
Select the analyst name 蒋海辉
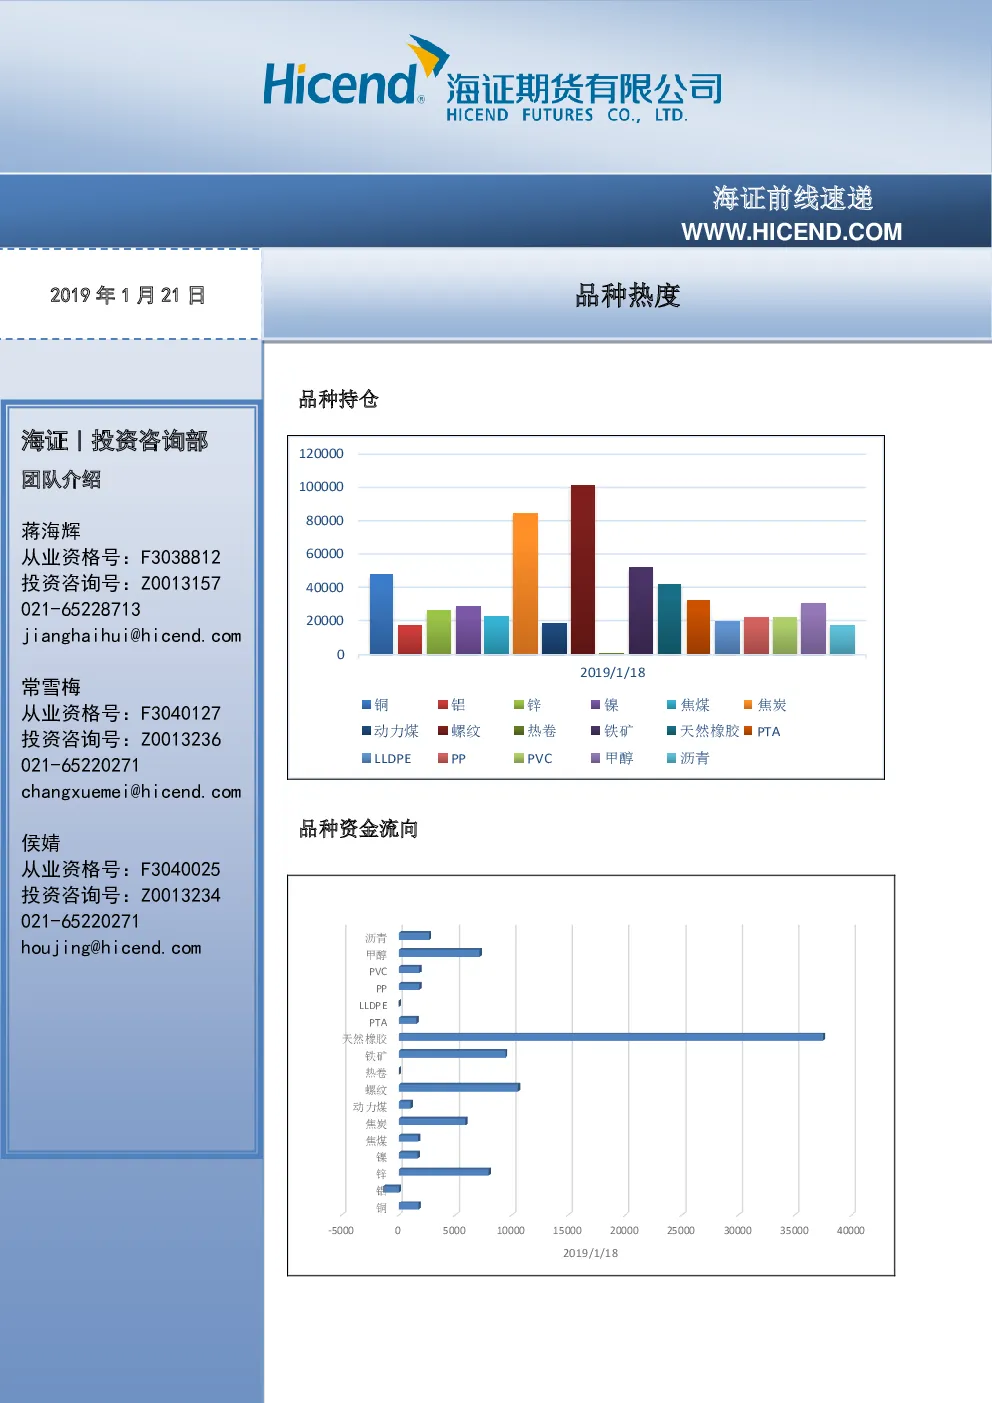51,531
